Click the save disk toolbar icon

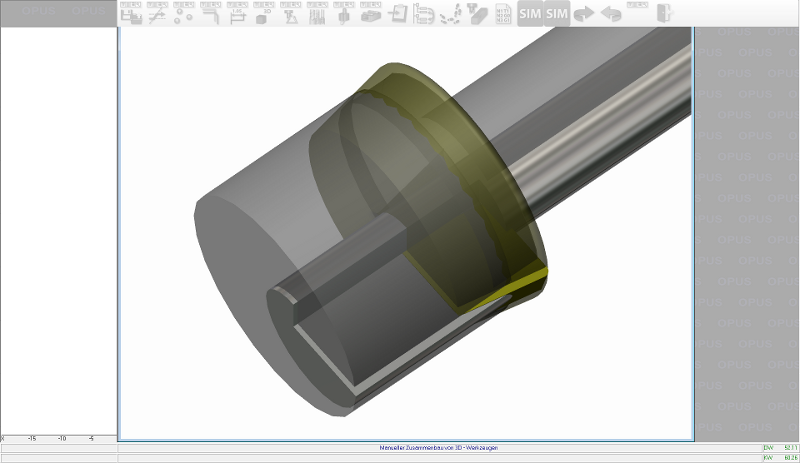[131, 13]
